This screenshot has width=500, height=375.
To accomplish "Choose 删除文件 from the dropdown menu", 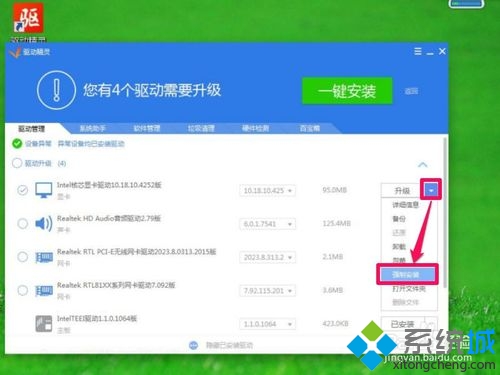I will (x=405, y=302).
